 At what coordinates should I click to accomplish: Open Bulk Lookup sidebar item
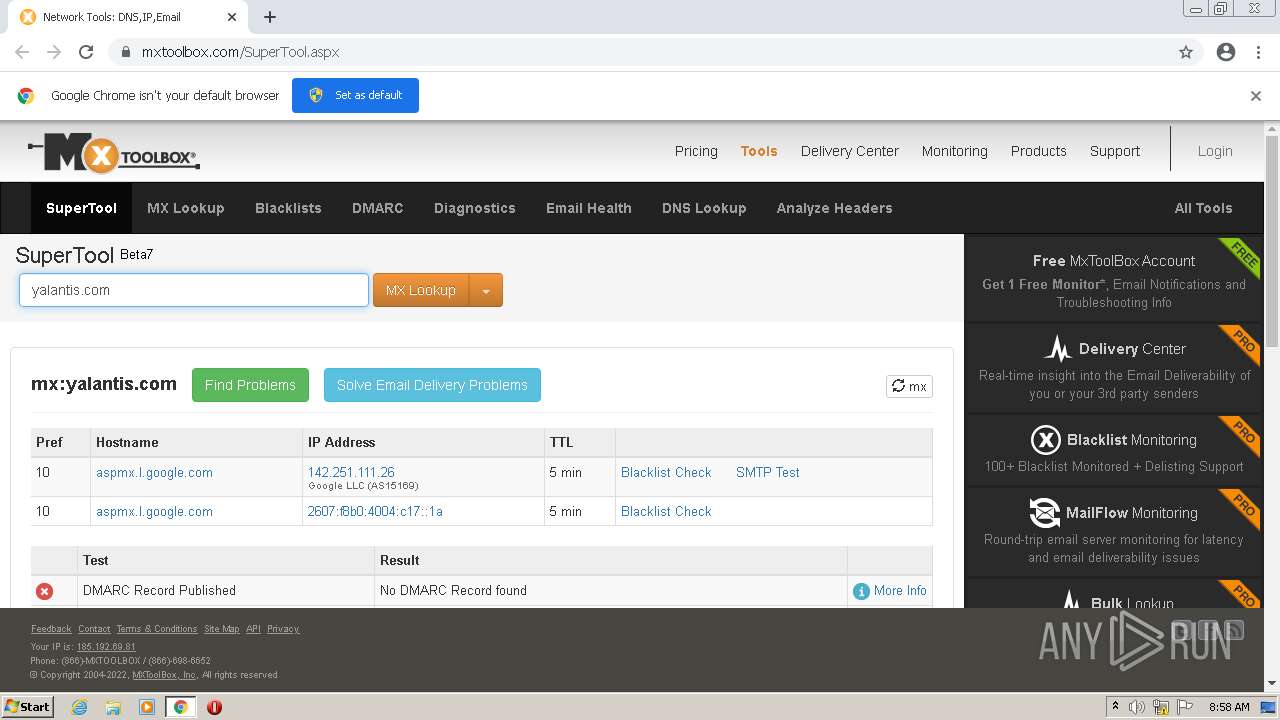click(x=1114, y=594)
